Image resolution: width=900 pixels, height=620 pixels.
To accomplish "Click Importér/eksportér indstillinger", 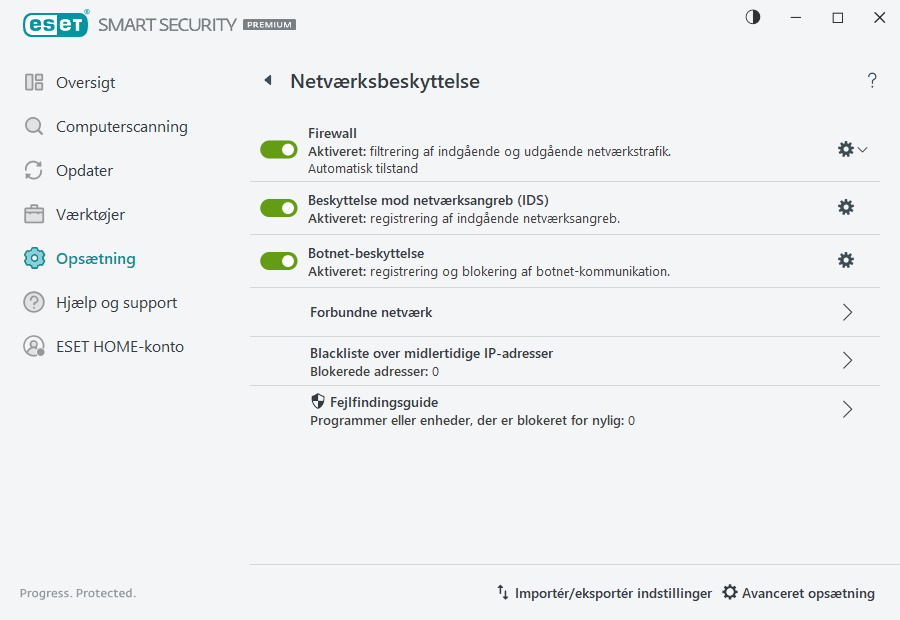I will (603, 592).
